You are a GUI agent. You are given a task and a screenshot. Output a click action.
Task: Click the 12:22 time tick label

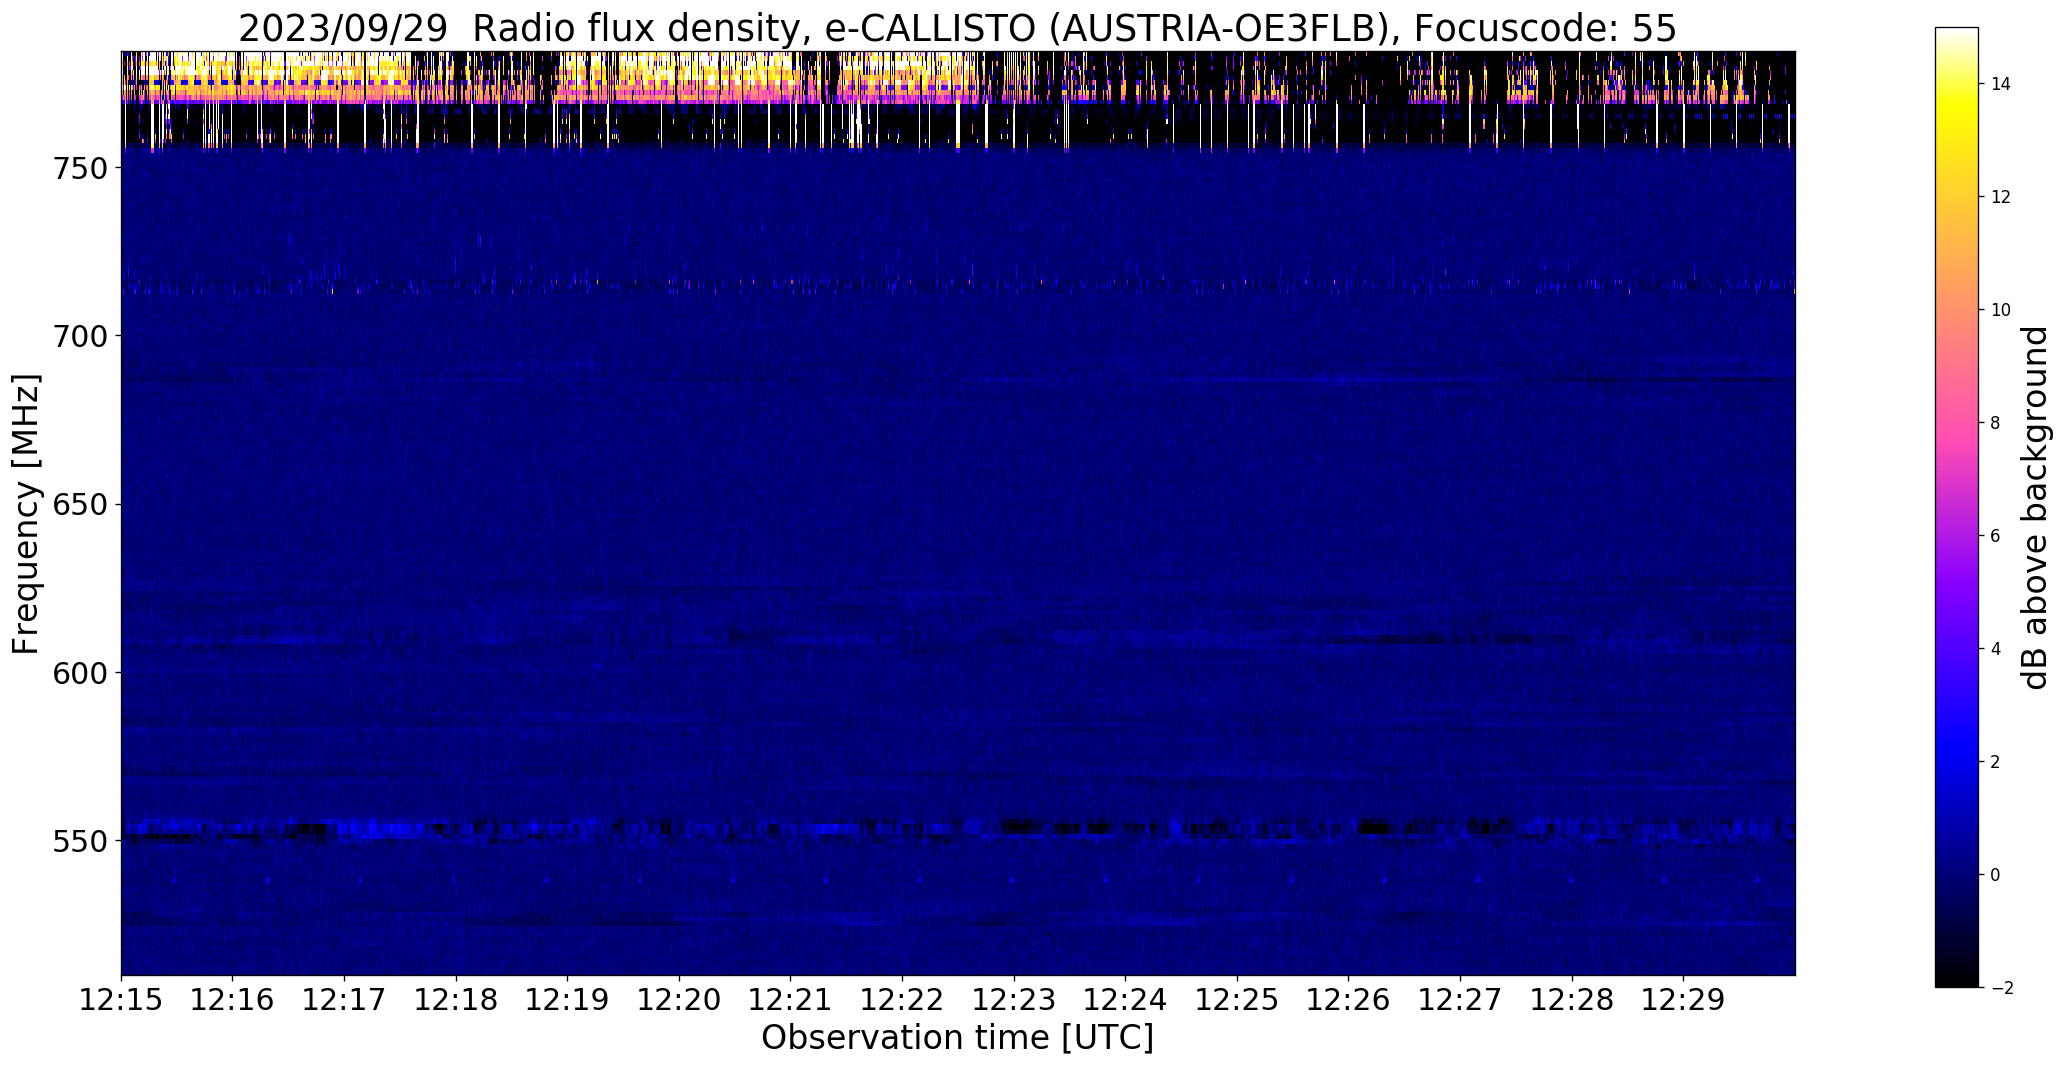(903, 1000)
